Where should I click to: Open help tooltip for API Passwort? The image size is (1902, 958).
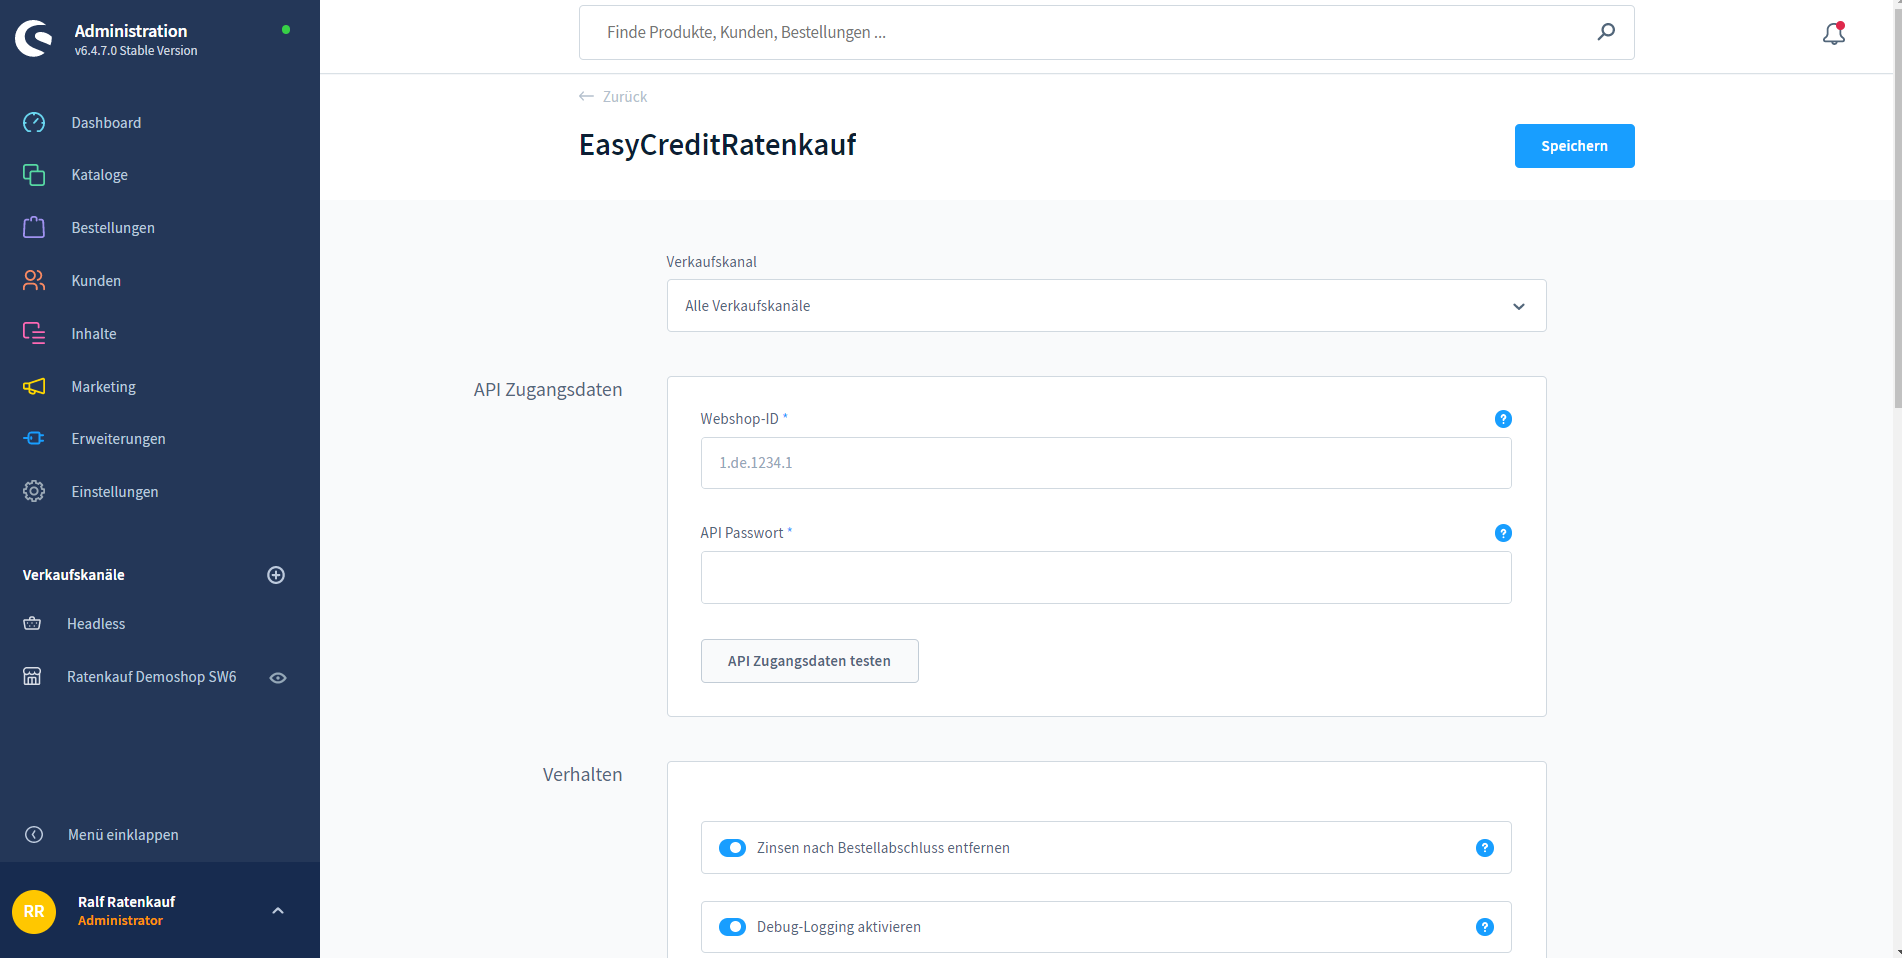(x=1502, y=533)
